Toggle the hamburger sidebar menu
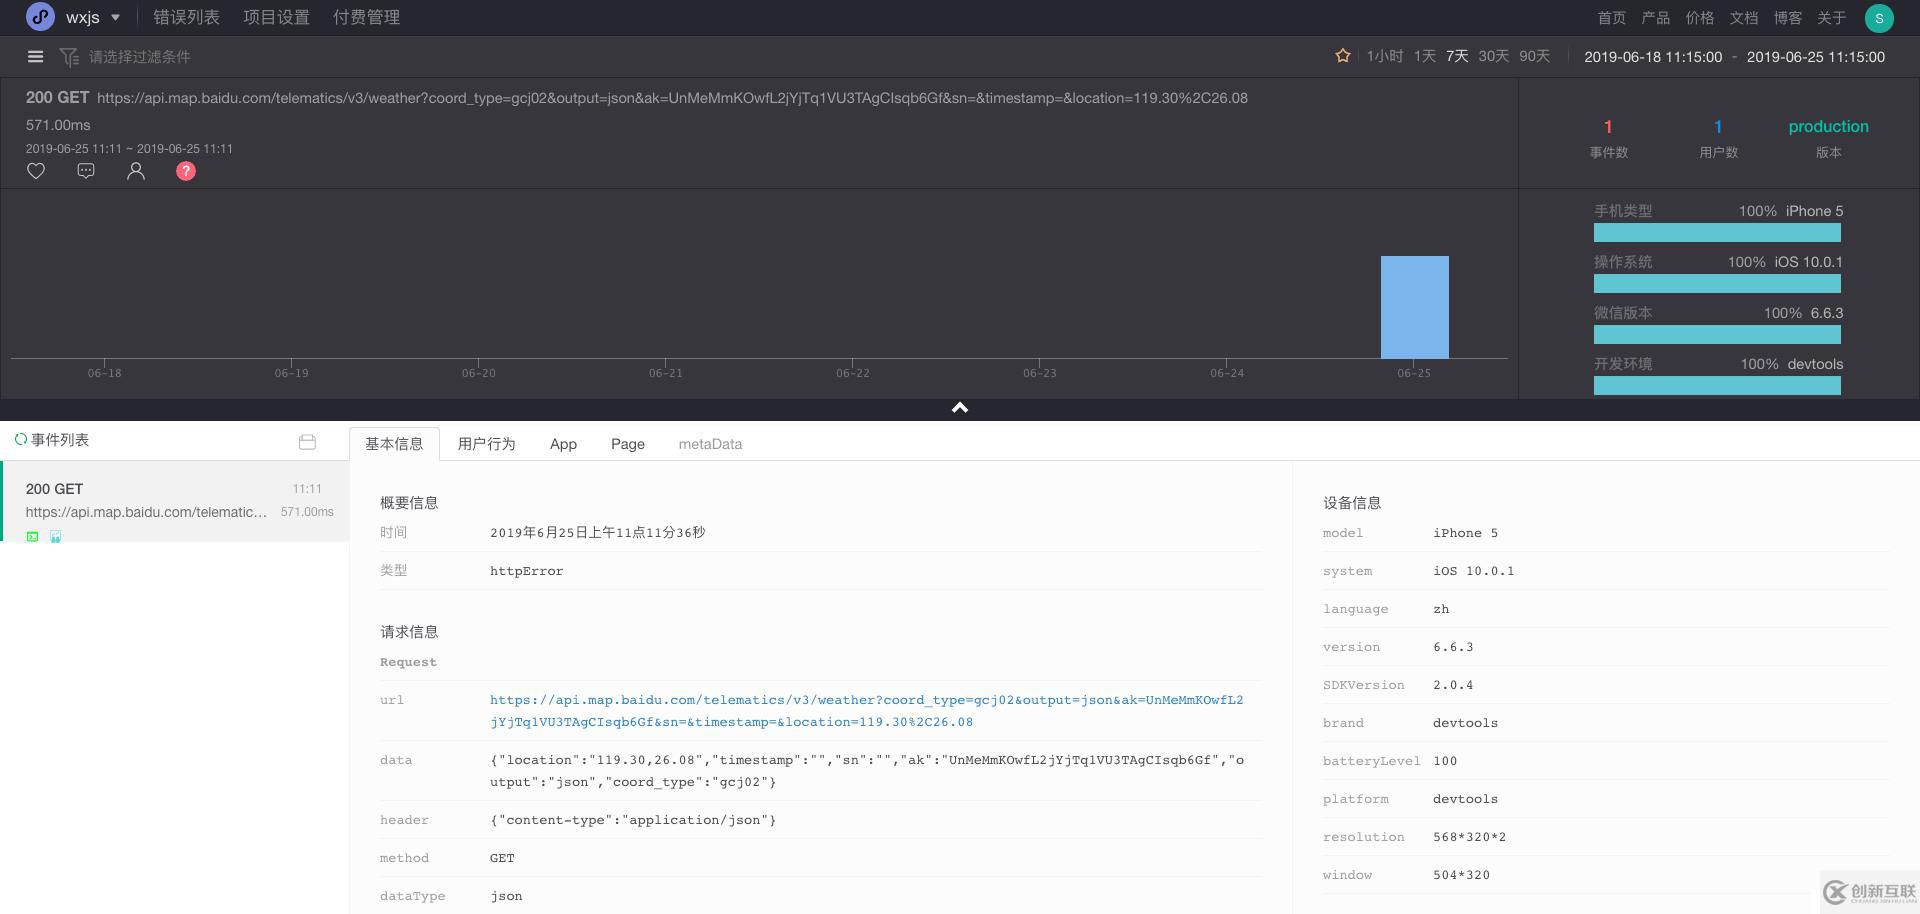 (35, 57)
